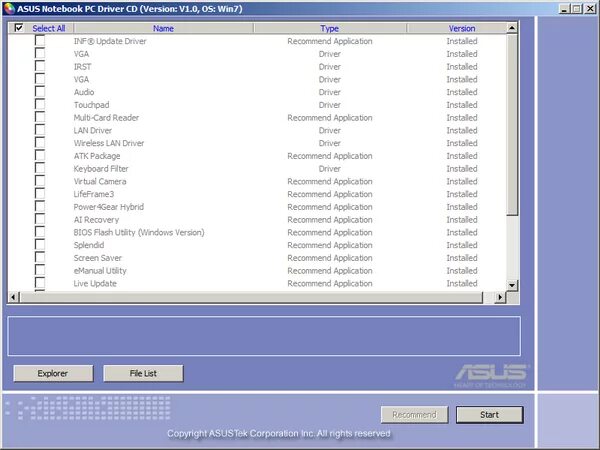Check the IRST driver checkbox
This screenshot has width=600, height=450.
40,66
